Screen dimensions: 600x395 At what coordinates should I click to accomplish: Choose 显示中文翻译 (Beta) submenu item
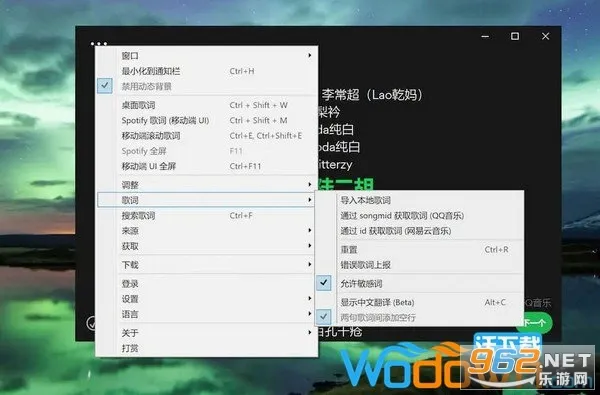(x=419, y=302)
